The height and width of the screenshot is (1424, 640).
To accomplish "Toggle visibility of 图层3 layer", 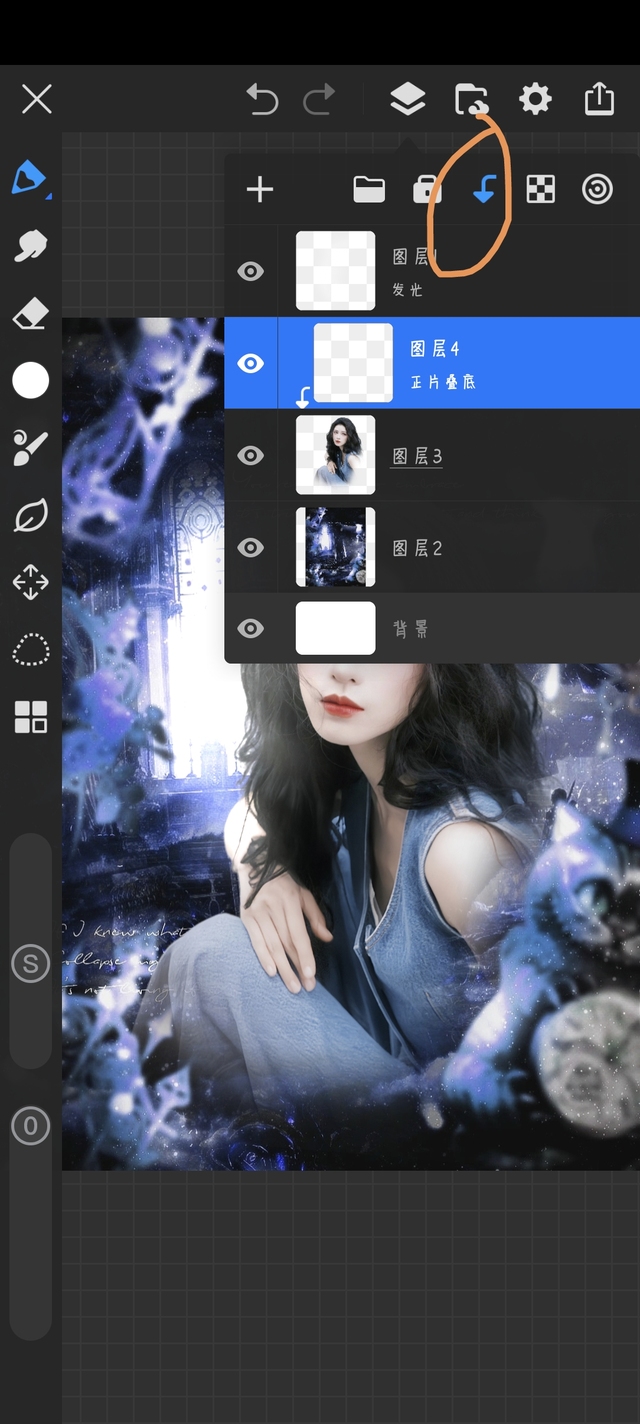I will click(251, 455).
